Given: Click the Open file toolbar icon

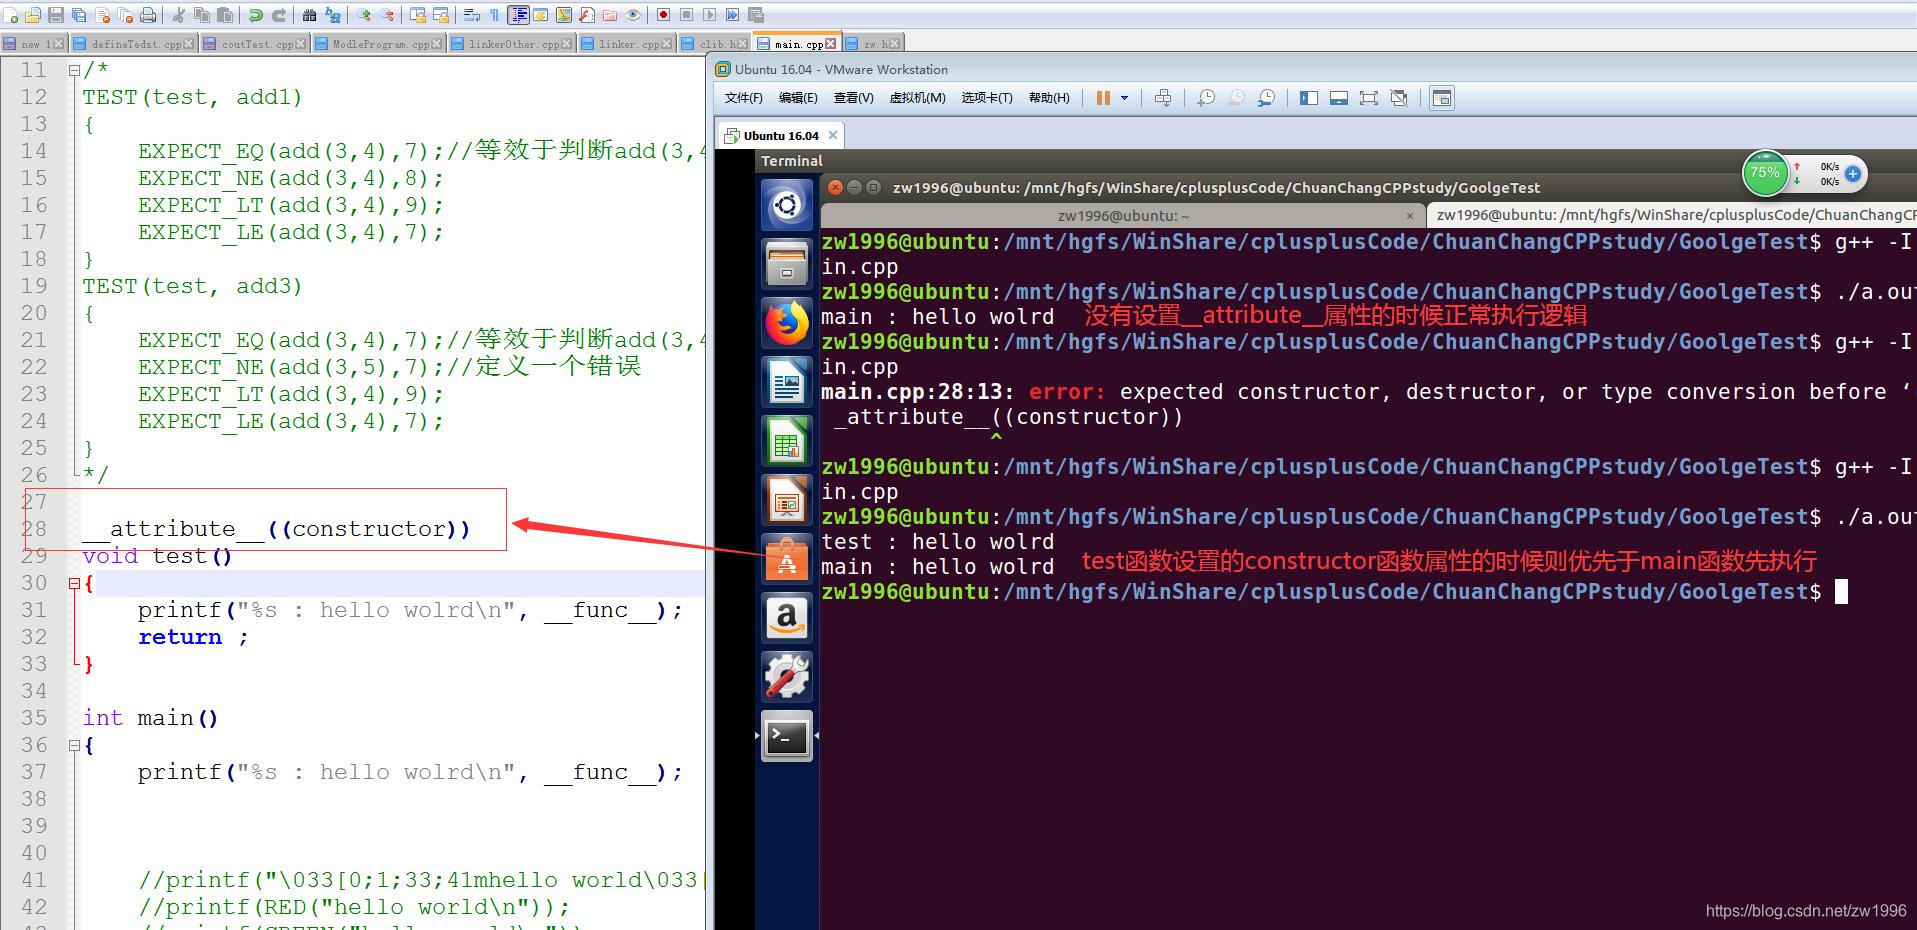Looking at the screenshot, I should point(33,15).
